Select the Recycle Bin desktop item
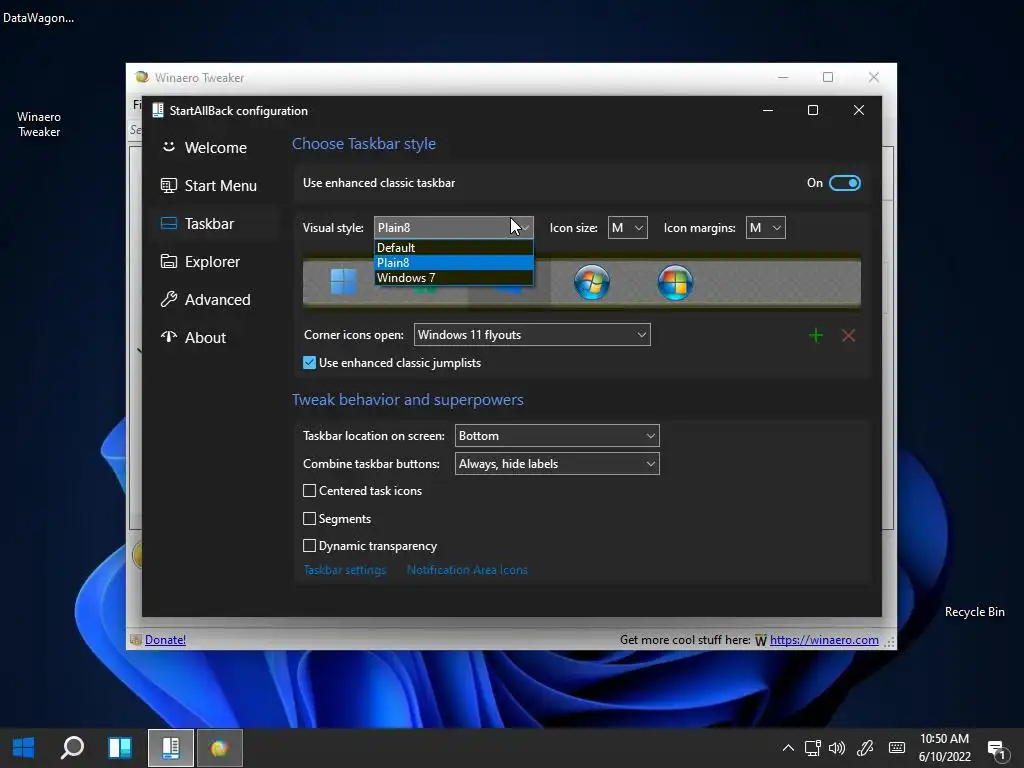This screenshot has height=768, width=1024. (x=974, y=612)
